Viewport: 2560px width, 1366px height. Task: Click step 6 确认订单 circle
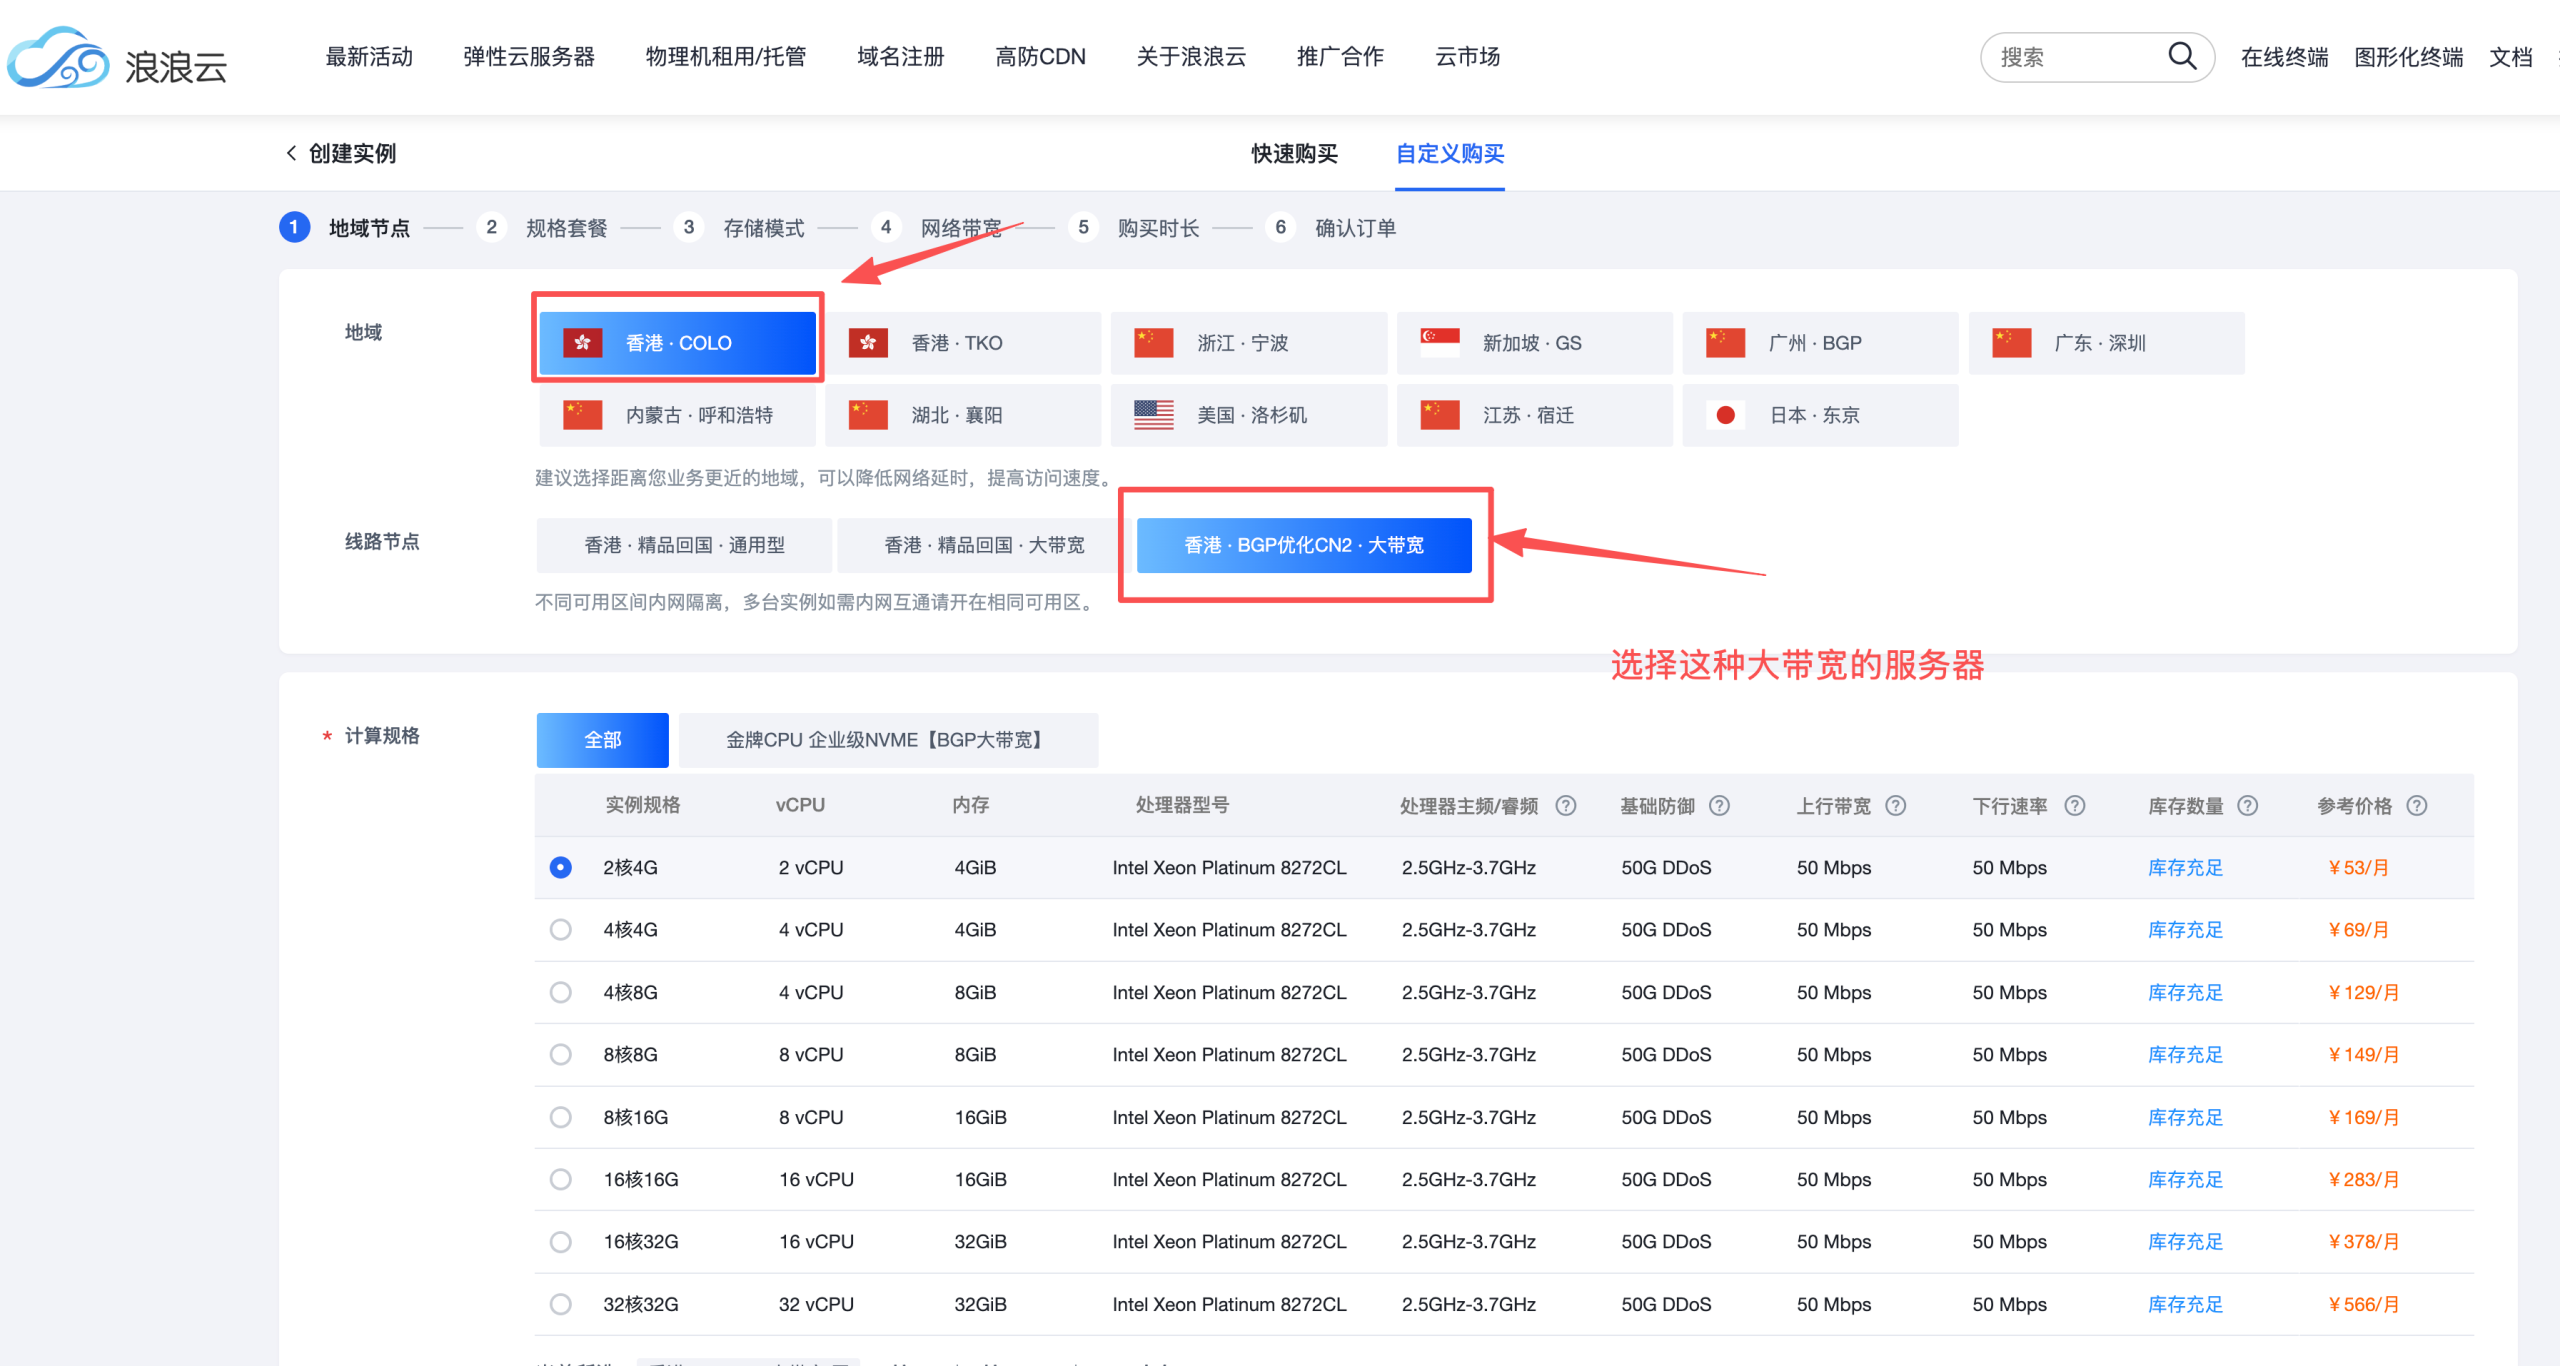click(x=1280, y=227)
